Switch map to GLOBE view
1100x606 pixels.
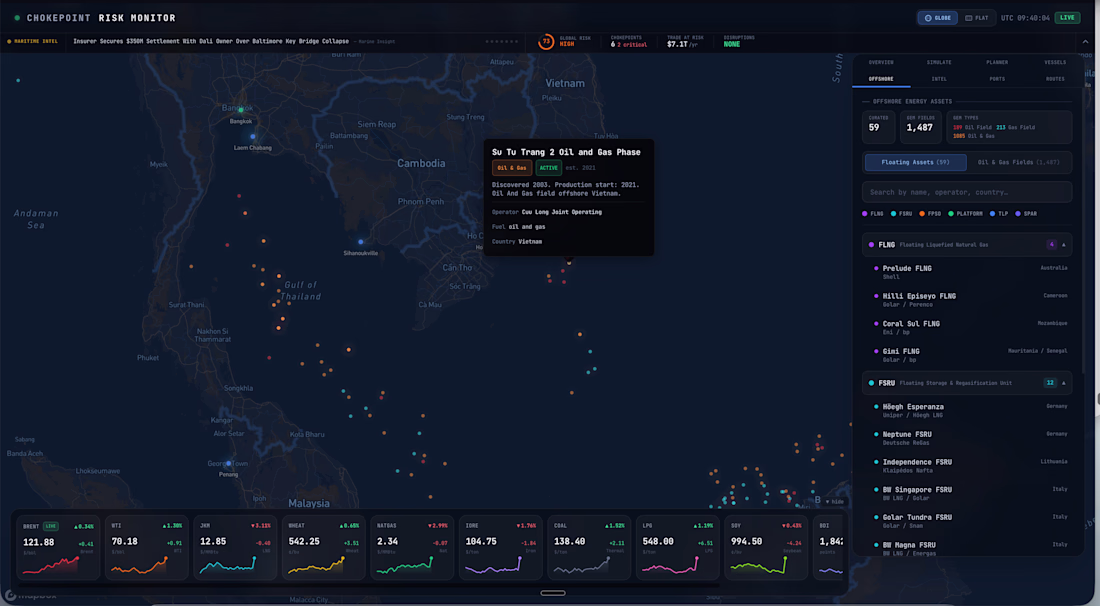coord(937,18)
